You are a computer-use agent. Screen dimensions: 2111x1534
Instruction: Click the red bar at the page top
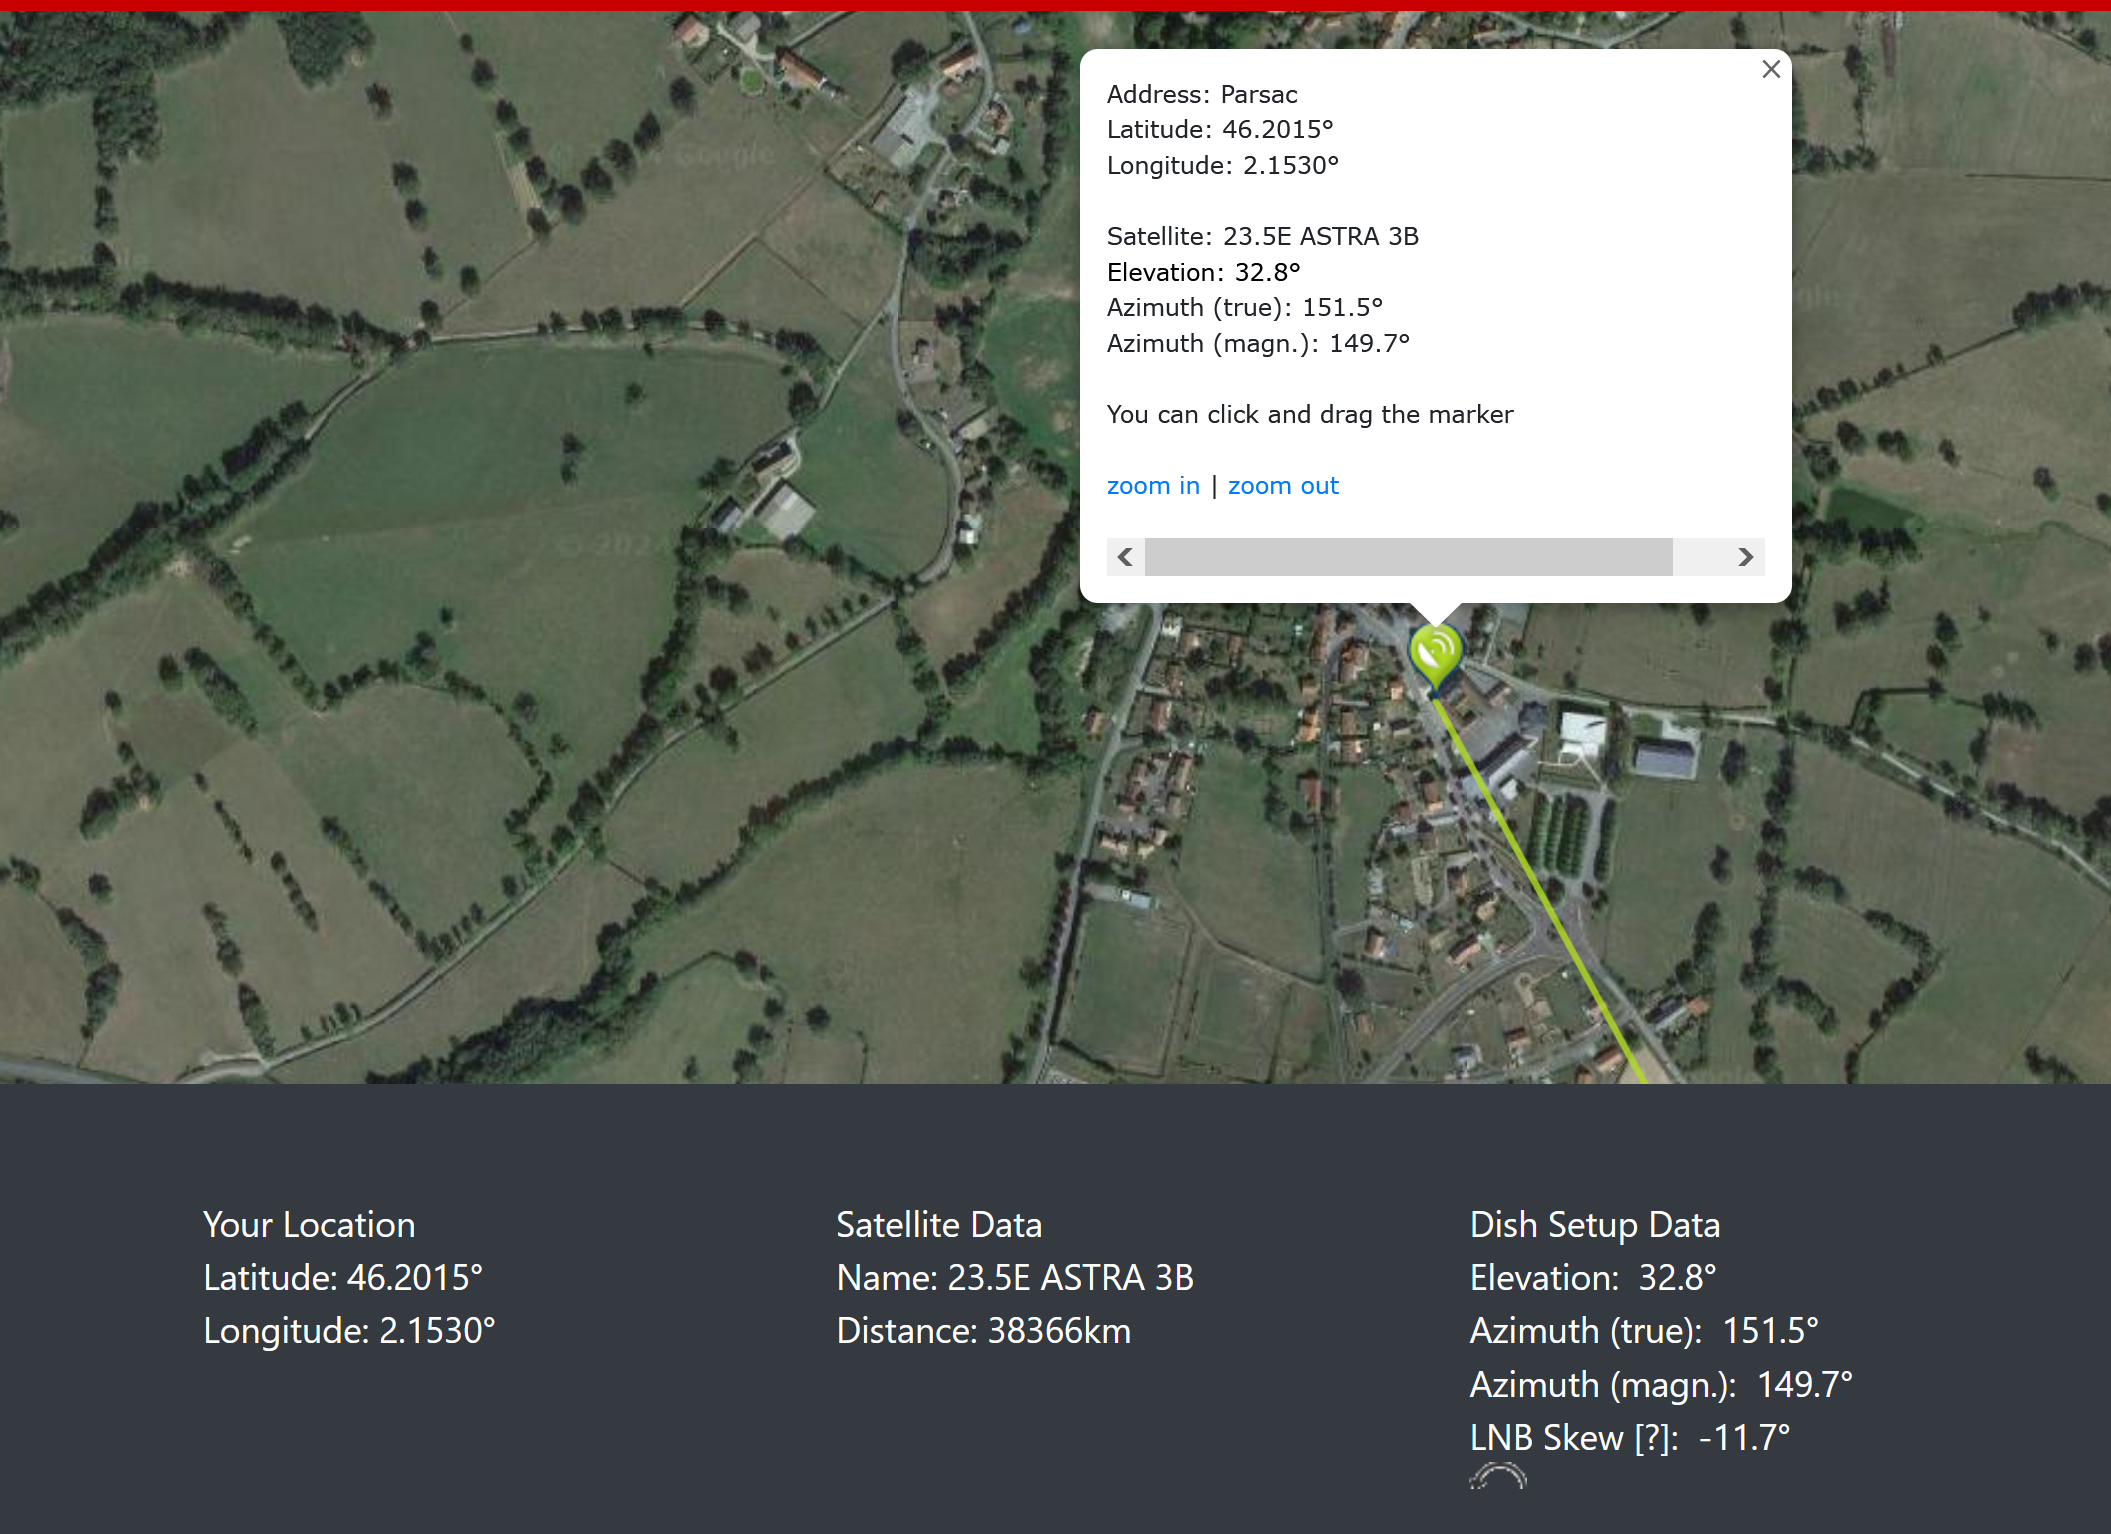1055,5
